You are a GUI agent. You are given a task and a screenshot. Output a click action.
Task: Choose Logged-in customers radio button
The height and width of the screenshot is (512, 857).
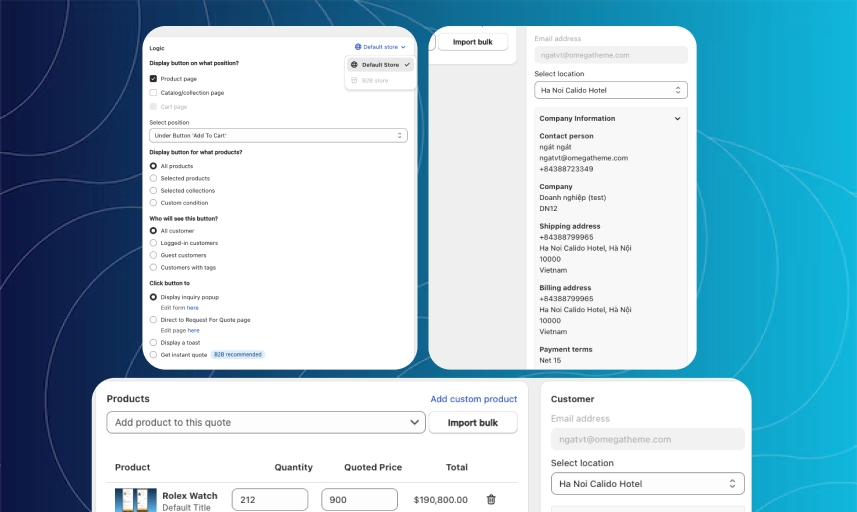click(153, 243)
